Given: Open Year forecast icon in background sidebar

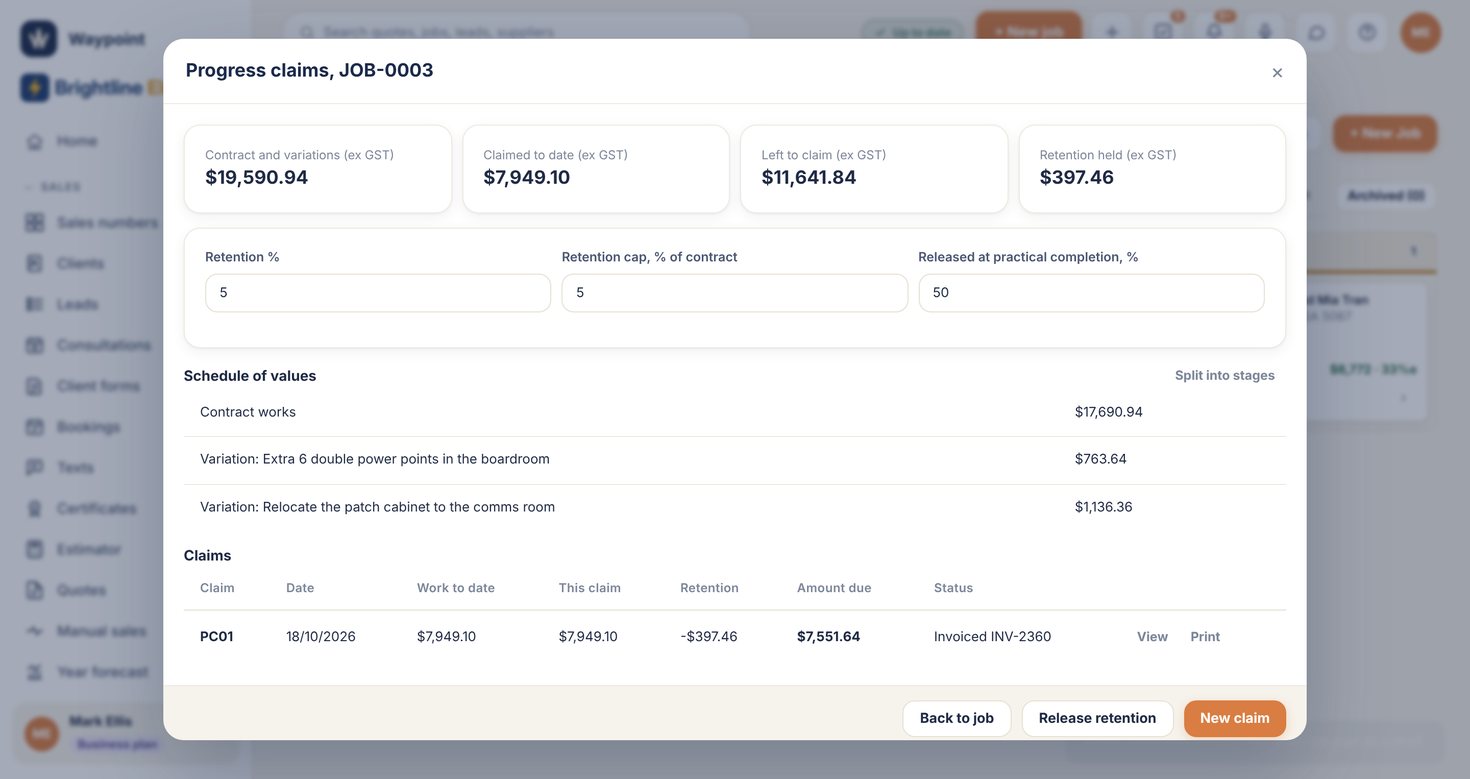Looking at the screenshot, I should 35,672.
